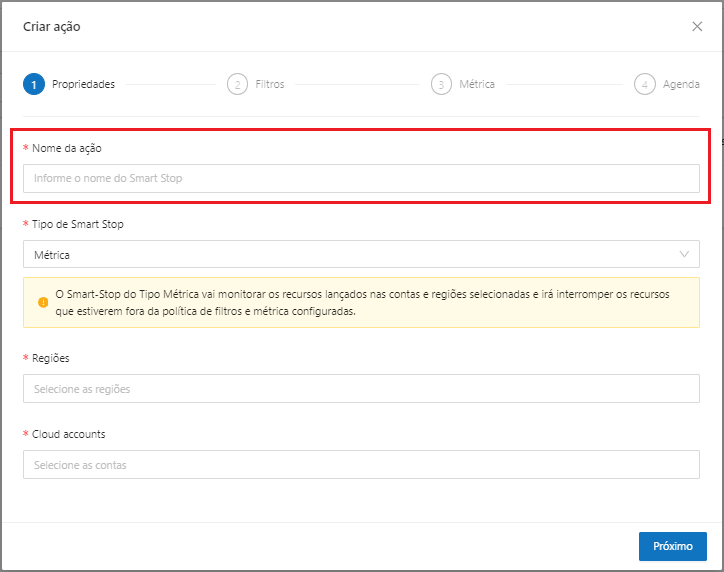
Task: Focus the Nome da ação text field
Action: tap(361, 179)
